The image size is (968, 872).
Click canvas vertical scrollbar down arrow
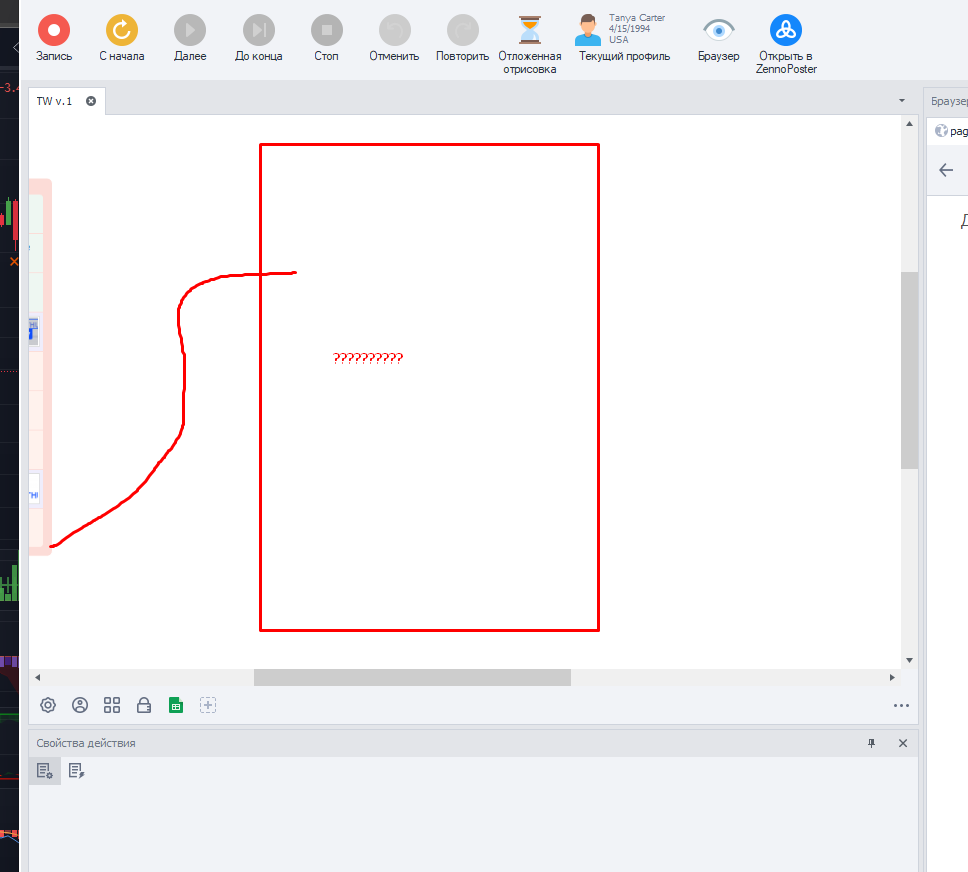tap(909, 660)
